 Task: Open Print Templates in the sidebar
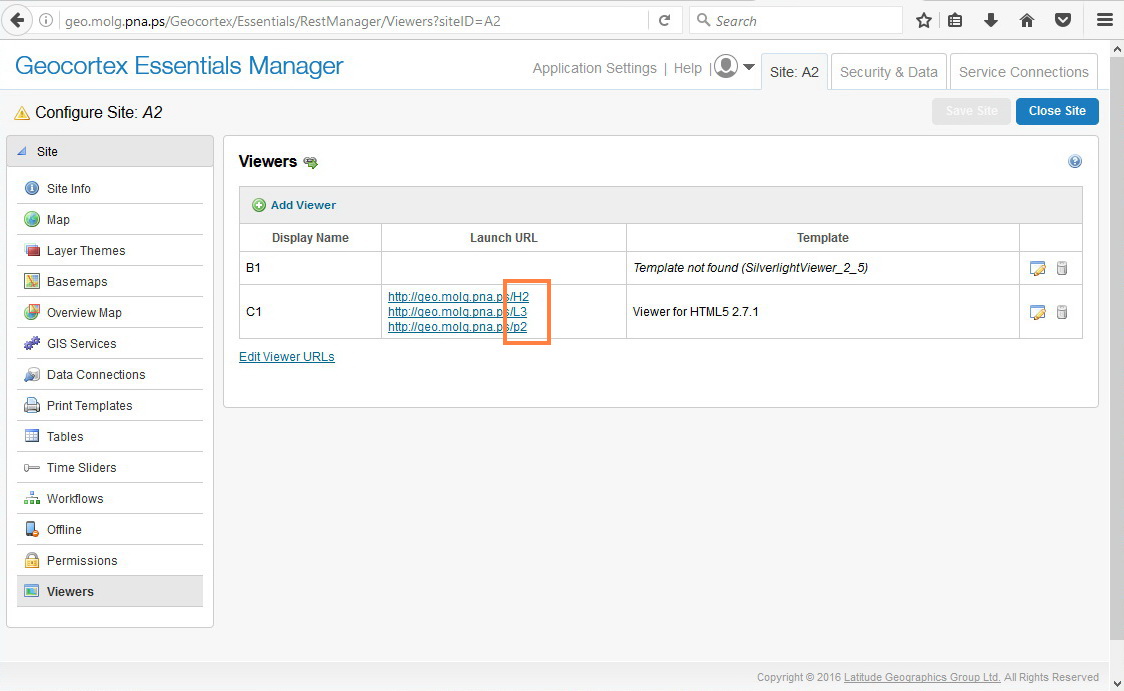click(x=110, y=405)
